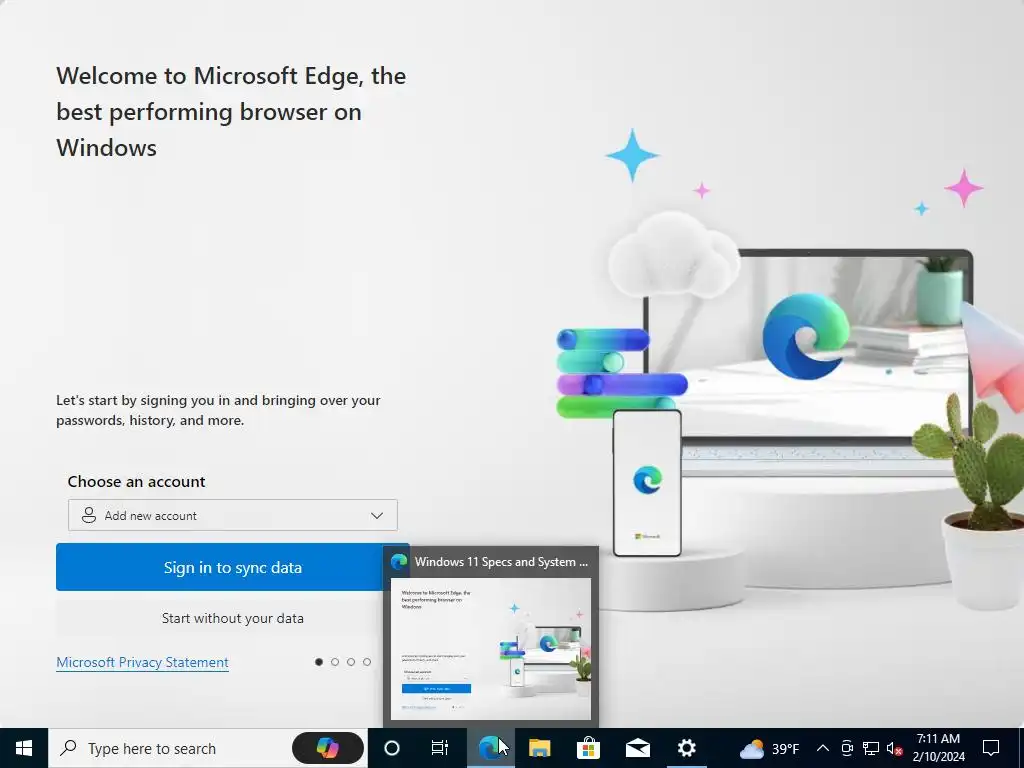Click the Edge window preview thumbnail
The height and width of the screenshot is (768, 1024).
tap(490, 648)
